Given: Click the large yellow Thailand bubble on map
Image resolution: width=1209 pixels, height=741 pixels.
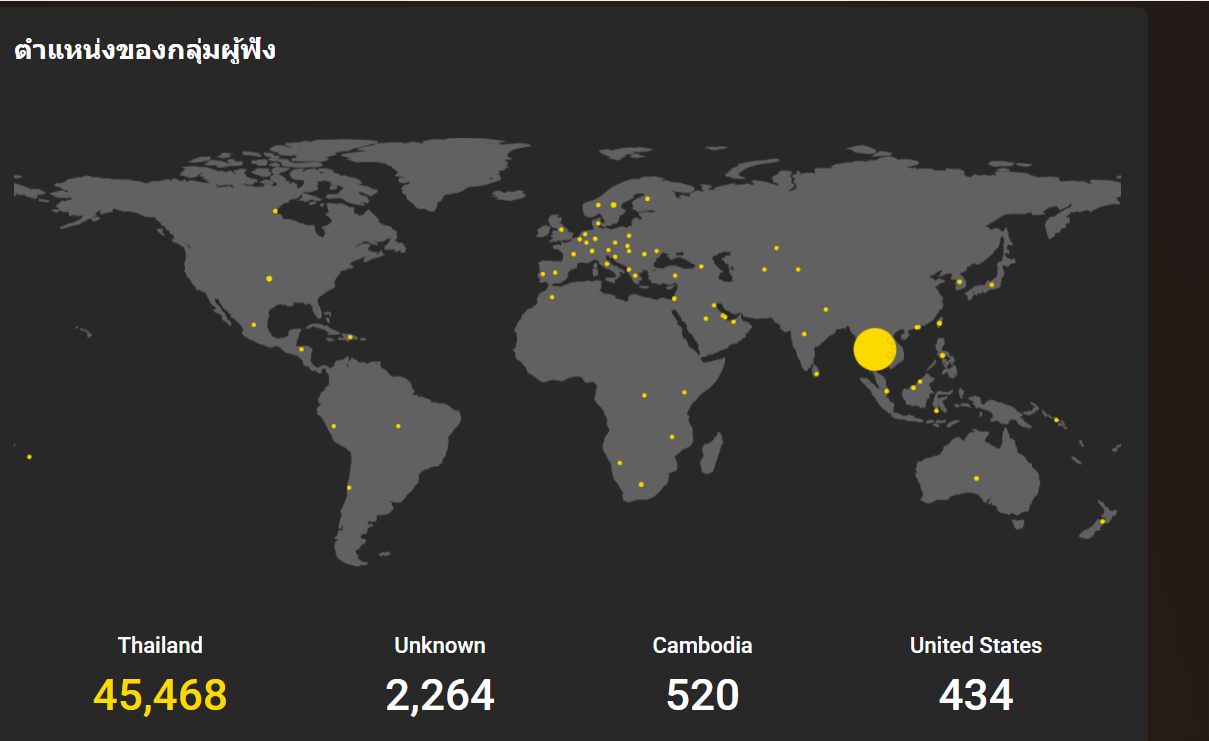Looking at the screenshot, I should [x=874, y=349].
